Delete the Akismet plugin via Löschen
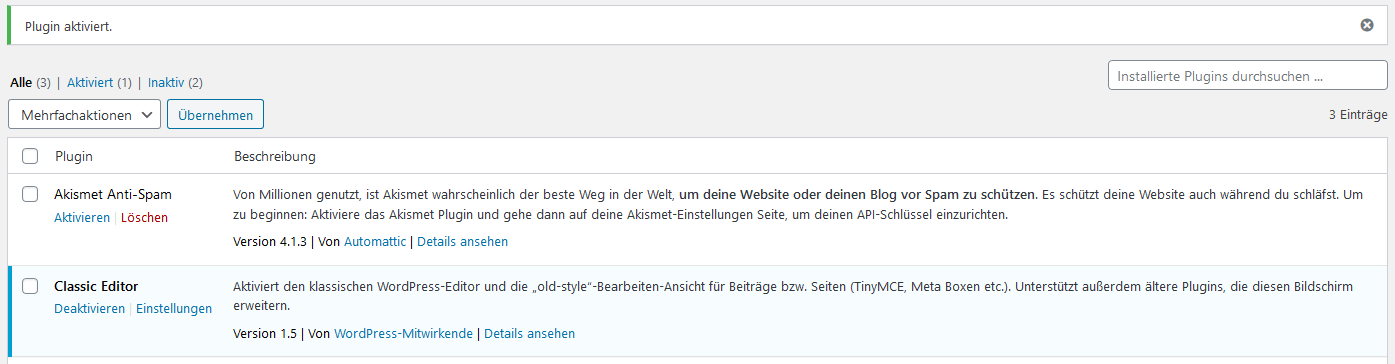 tap(145, 217)
